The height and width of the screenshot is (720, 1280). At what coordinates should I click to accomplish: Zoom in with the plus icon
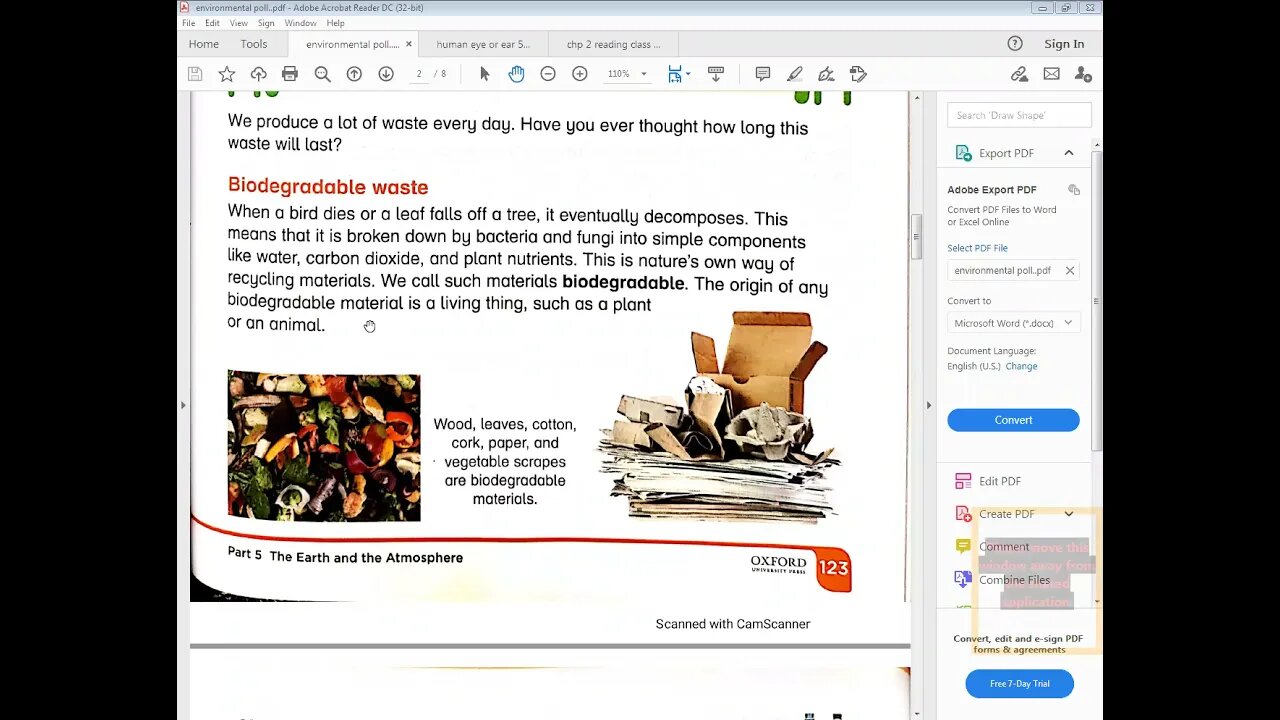[x=580, y=74]
